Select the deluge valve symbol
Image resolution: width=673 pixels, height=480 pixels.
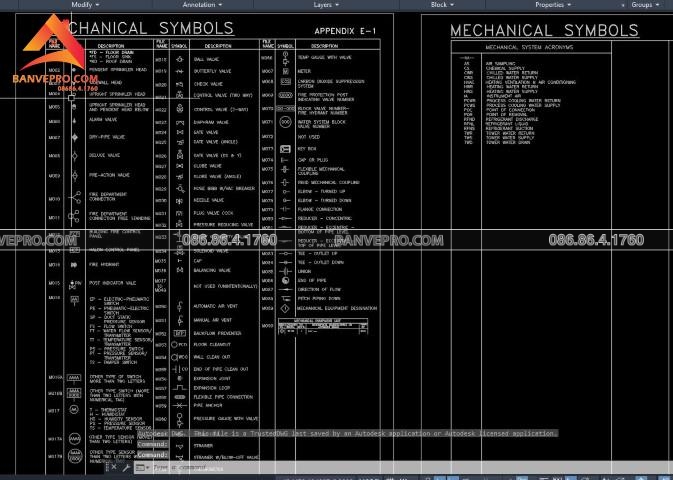[x=75, y=155]
